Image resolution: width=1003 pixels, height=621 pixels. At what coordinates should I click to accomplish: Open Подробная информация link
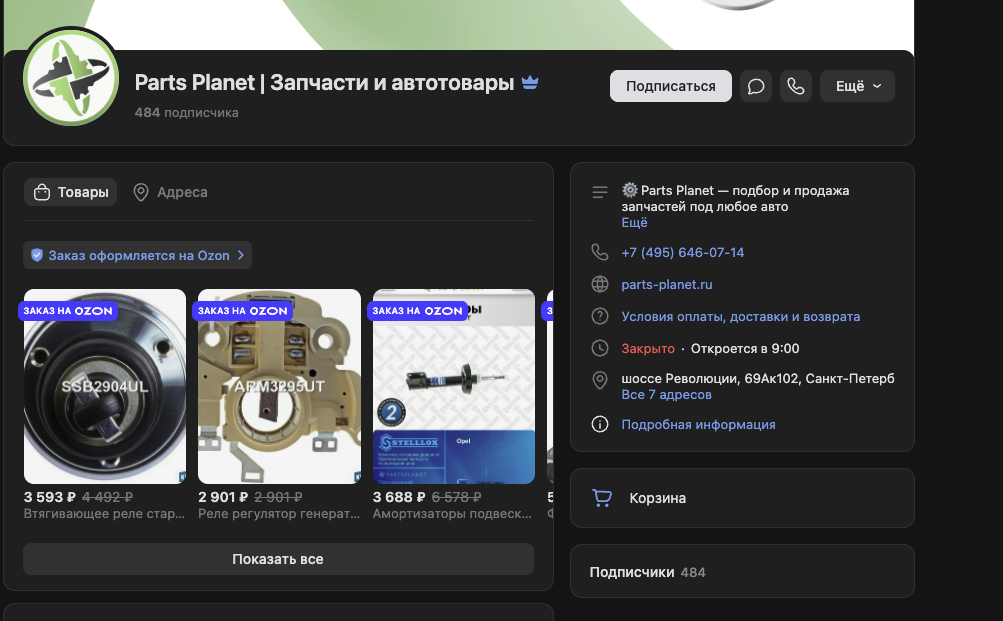coord(698,424)
